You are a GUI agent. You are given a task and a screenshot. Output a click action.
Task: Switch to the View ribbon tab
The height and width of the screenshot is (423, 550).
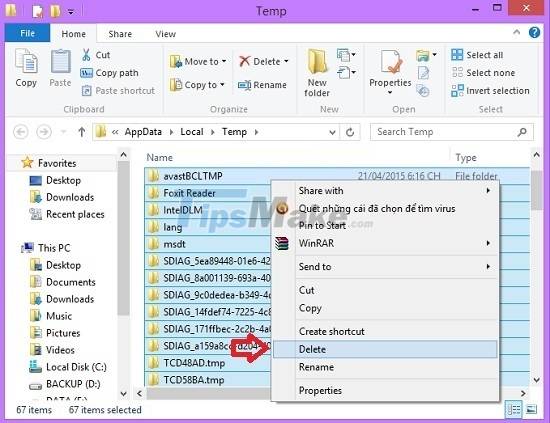[166, 34]
